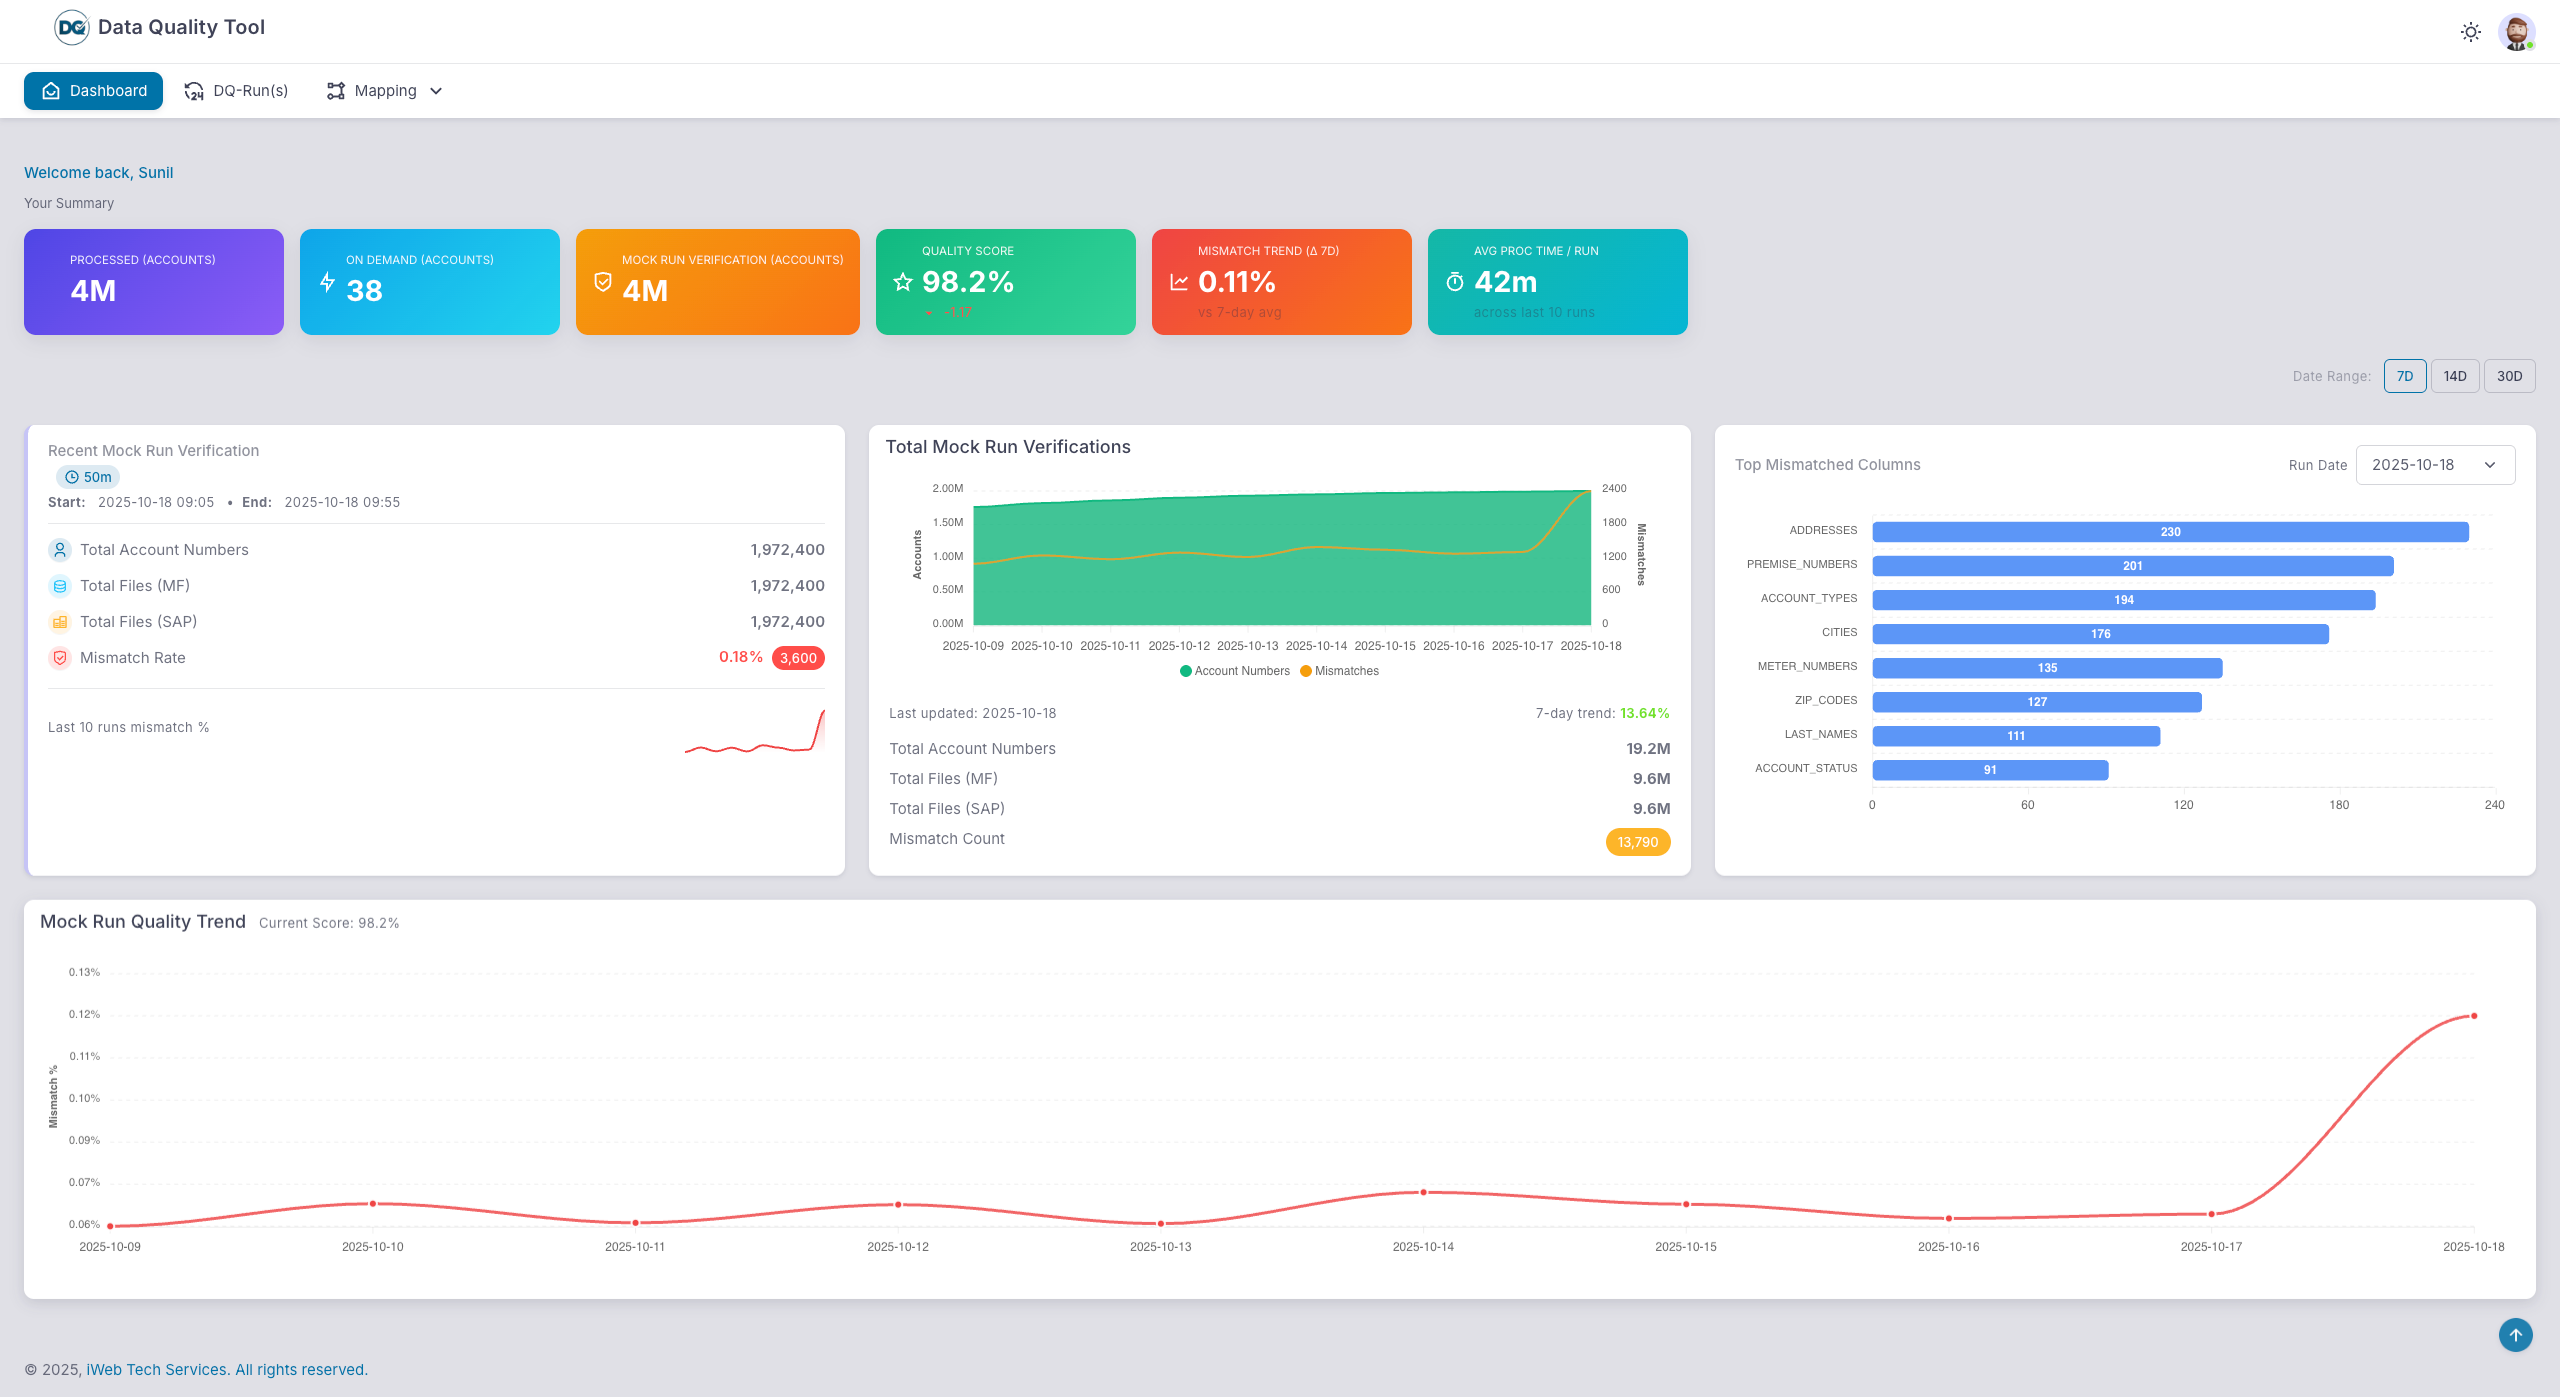Select the Dashboard home icon
The width and height of the screenshot is (2560, 1397).
(x=51, y=90)
